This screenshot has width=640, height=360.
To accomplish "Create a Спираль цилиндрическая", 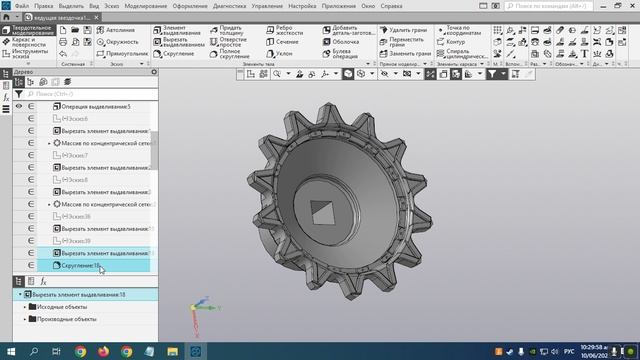I will (462, 54).
